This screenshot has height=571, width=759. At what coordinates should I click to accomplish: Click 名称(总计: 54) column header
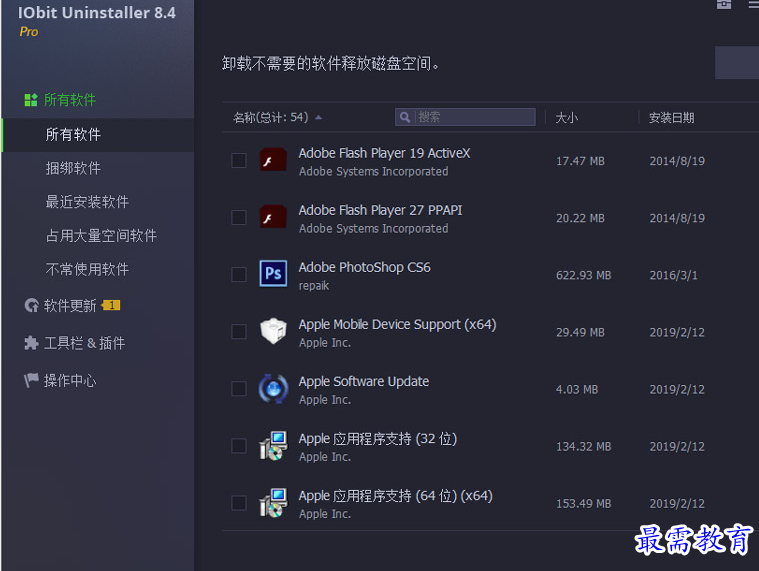point(270,117)
